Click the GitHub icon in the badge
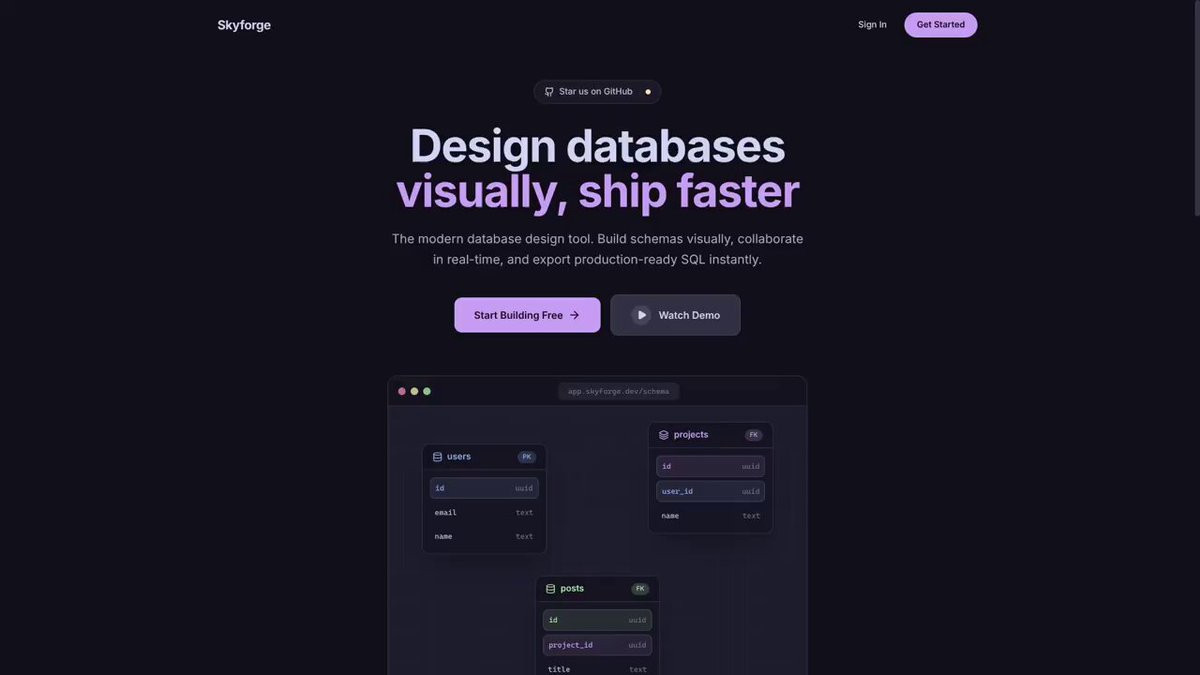 [549, 92]
